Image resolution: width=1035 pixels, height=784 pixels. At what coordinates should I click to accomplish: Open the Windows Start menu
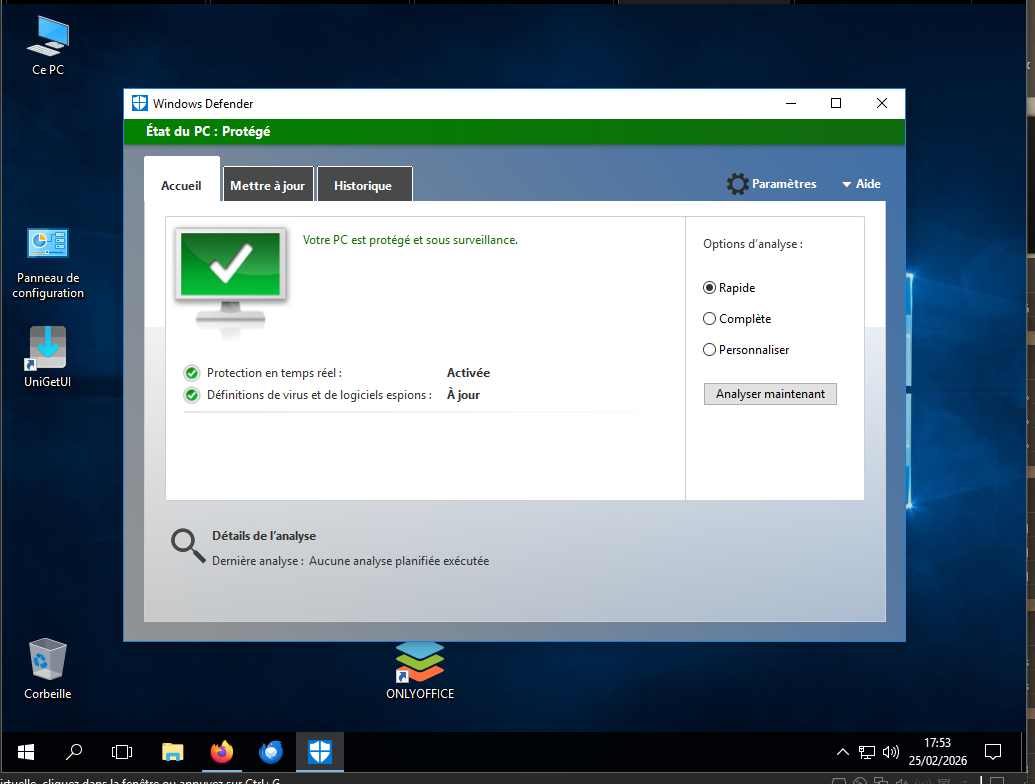[26, 752]
